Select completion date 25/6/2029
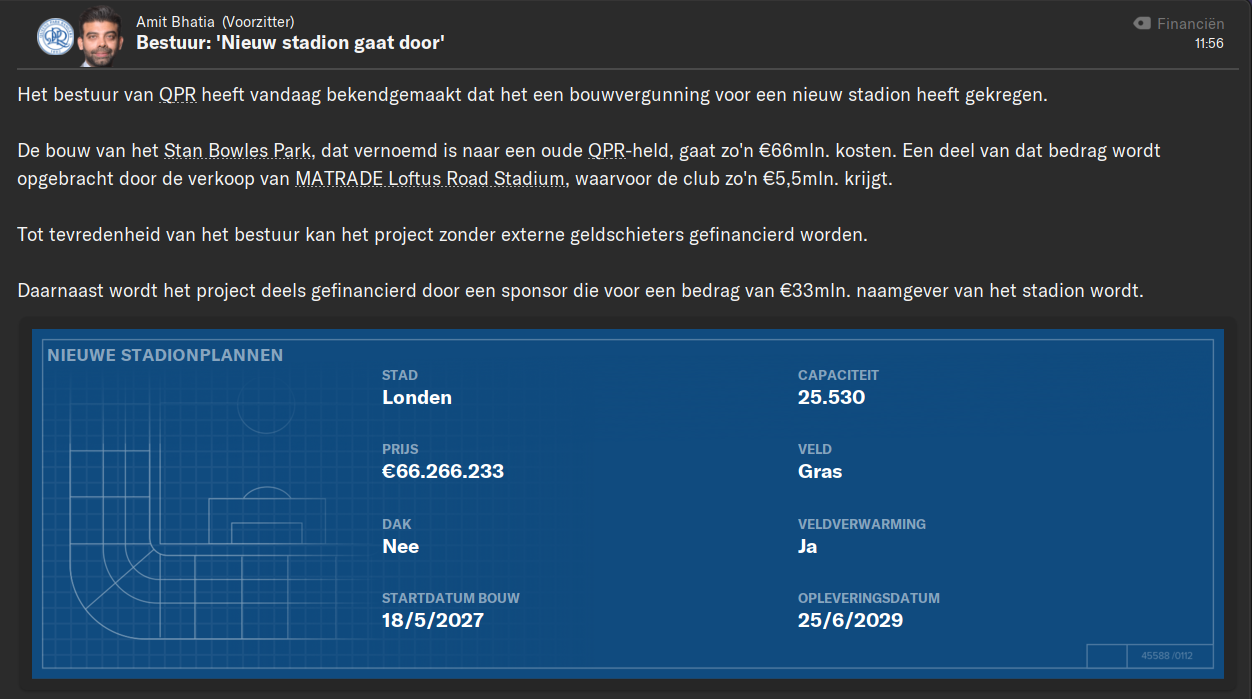1252x699 pixels. click(x=850, y=620)
